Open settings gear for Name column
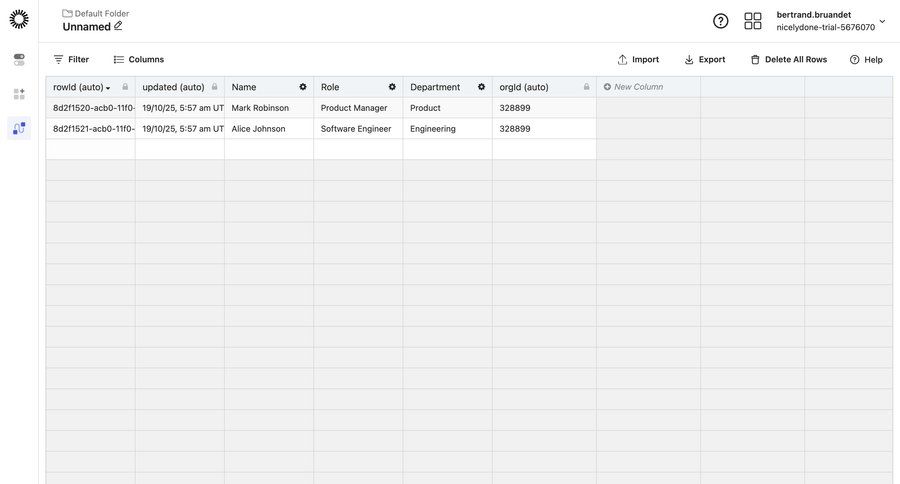Screen dimensions: 900x484 coord(303,87)
